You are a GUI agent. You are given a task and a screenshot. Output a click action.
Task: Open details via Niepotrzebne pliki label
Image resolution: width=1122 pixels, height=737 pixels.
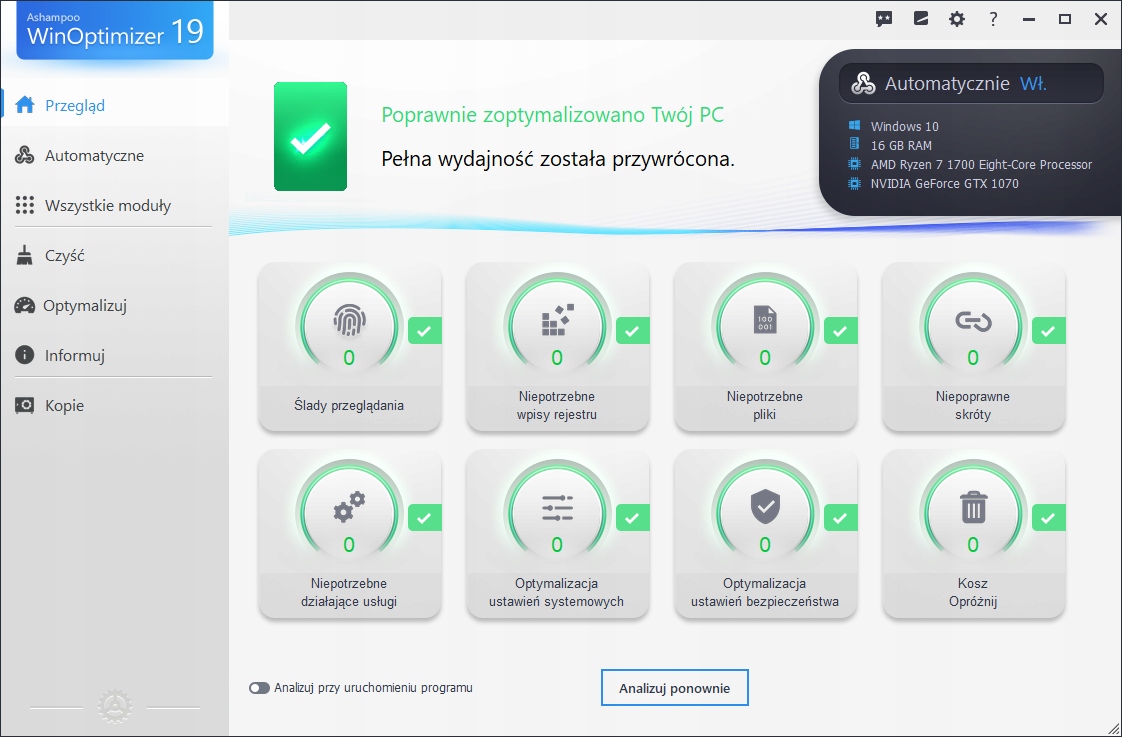coord(765,406)
